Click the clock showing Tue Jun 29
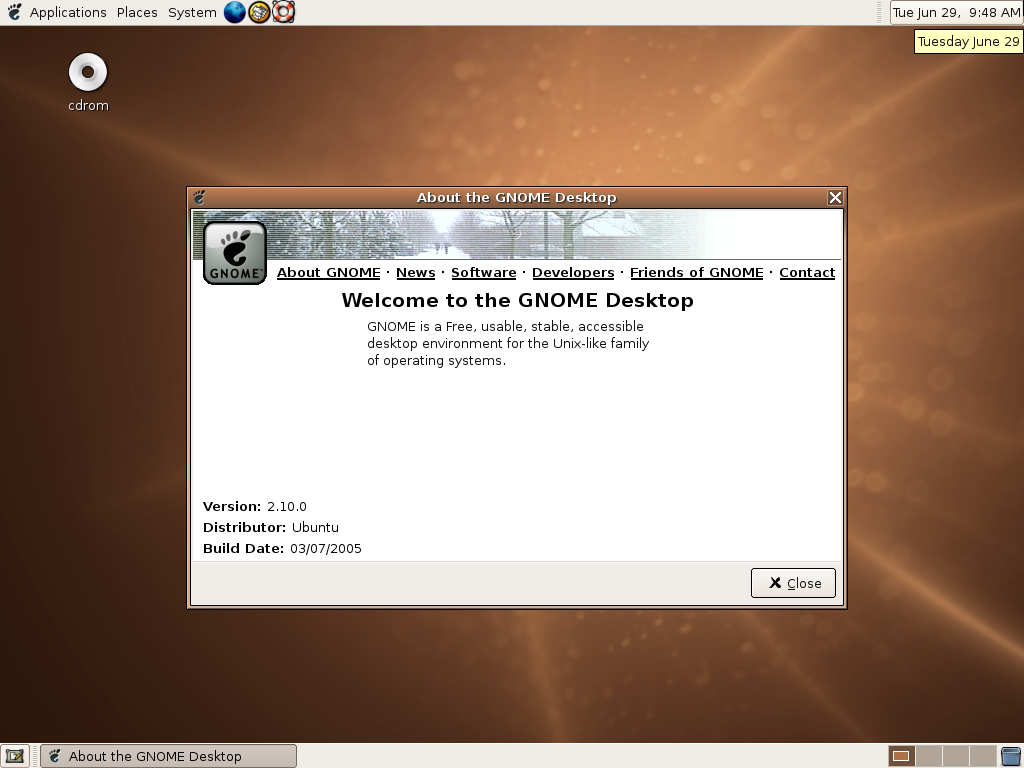The width and height of the screenshot is (1024, 768). (x=954, y=12)
